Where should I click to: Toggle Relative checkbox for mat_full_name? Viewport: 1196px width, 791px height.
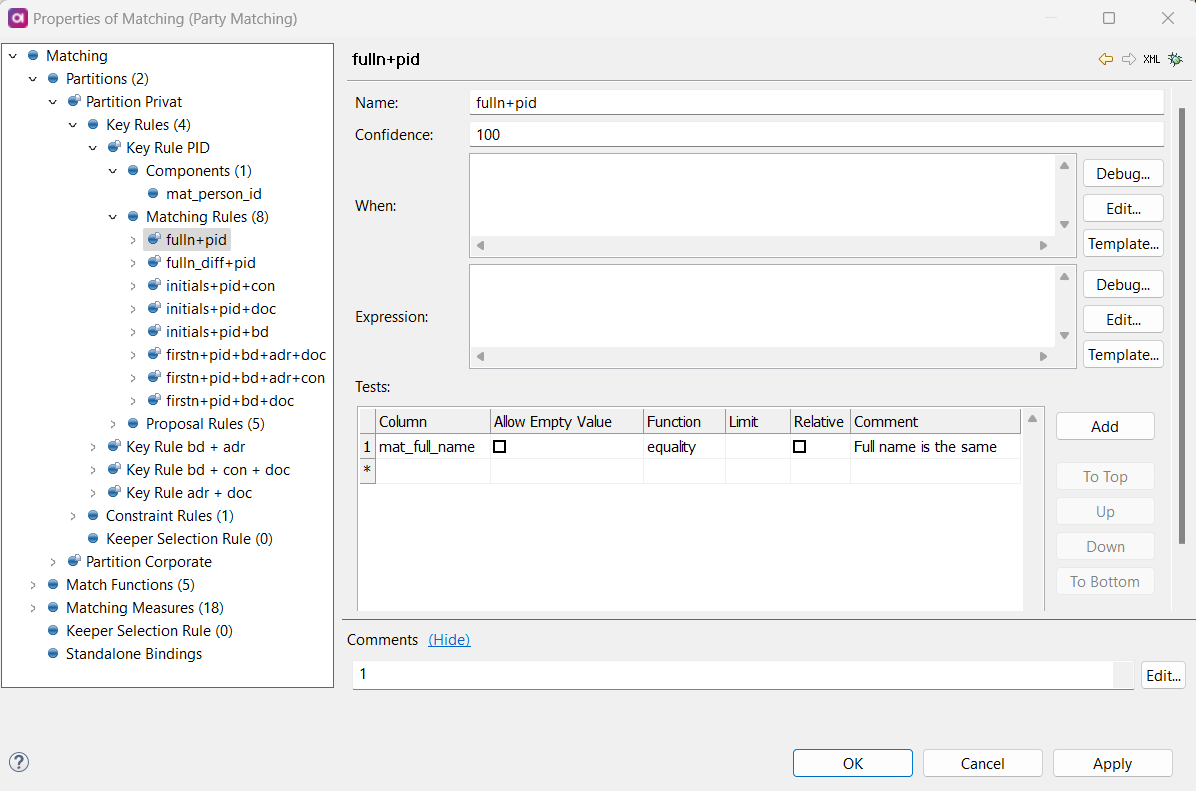[x=799, y=446]
